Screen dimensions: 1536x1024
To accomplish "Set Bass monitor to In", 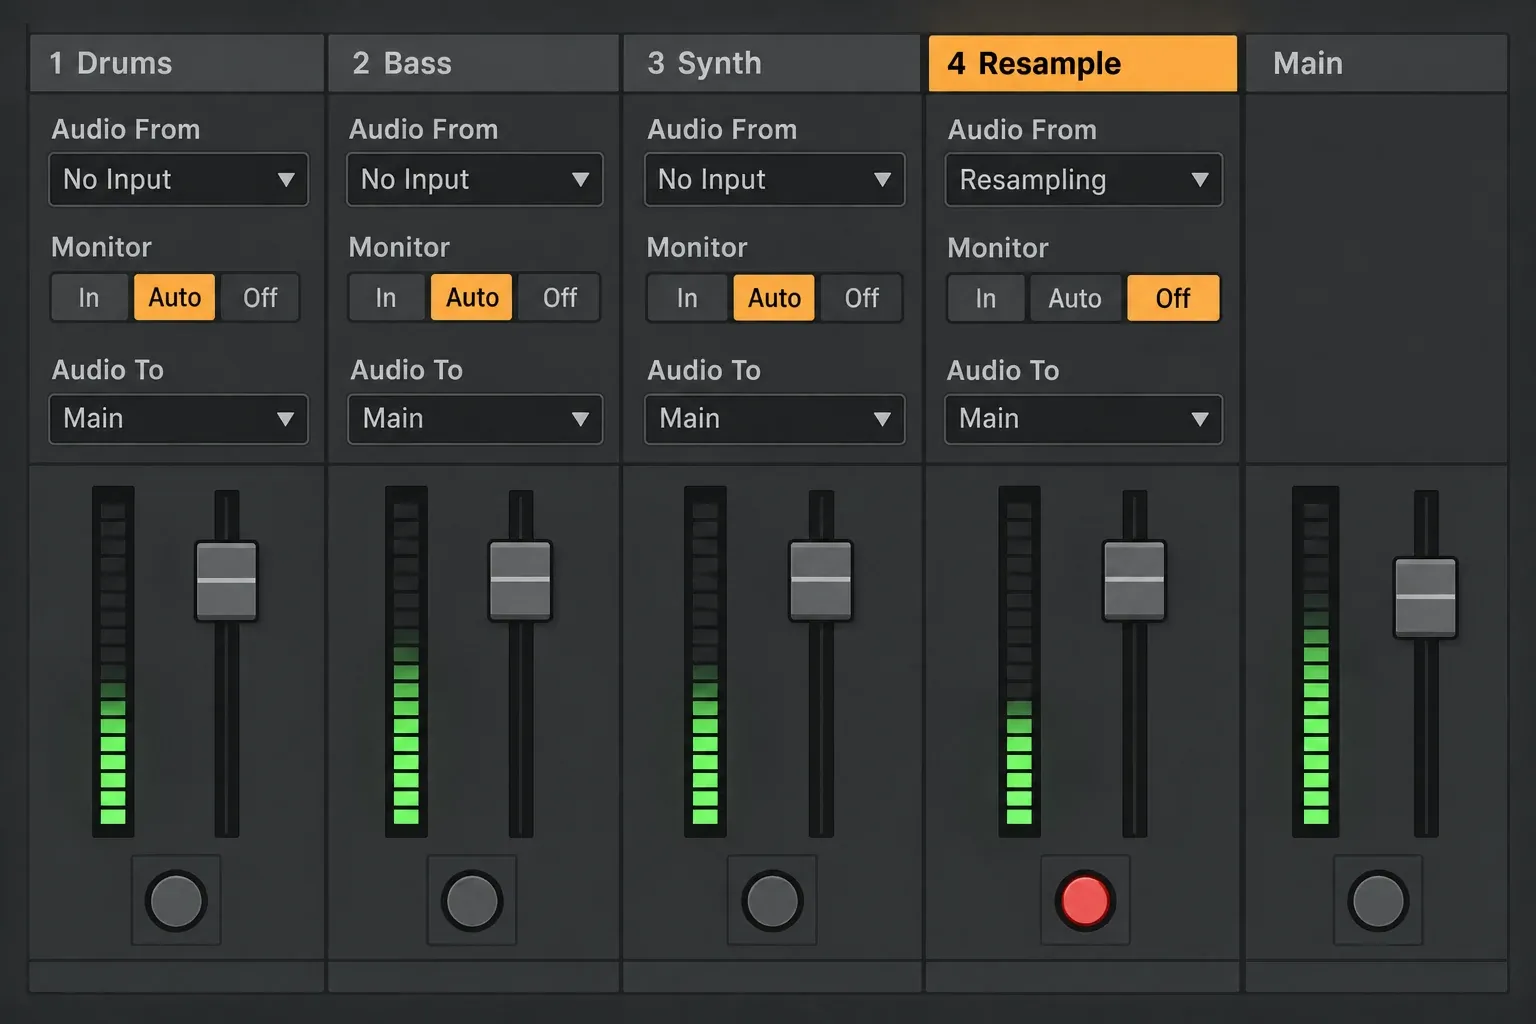I will (x=386, y=297).
